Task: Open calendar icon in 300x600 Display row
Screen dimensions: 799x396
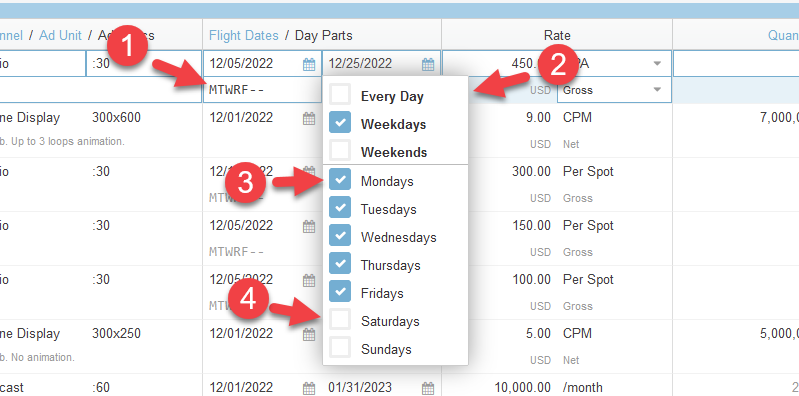Action: pyautogui.click(x=309, y=119)
